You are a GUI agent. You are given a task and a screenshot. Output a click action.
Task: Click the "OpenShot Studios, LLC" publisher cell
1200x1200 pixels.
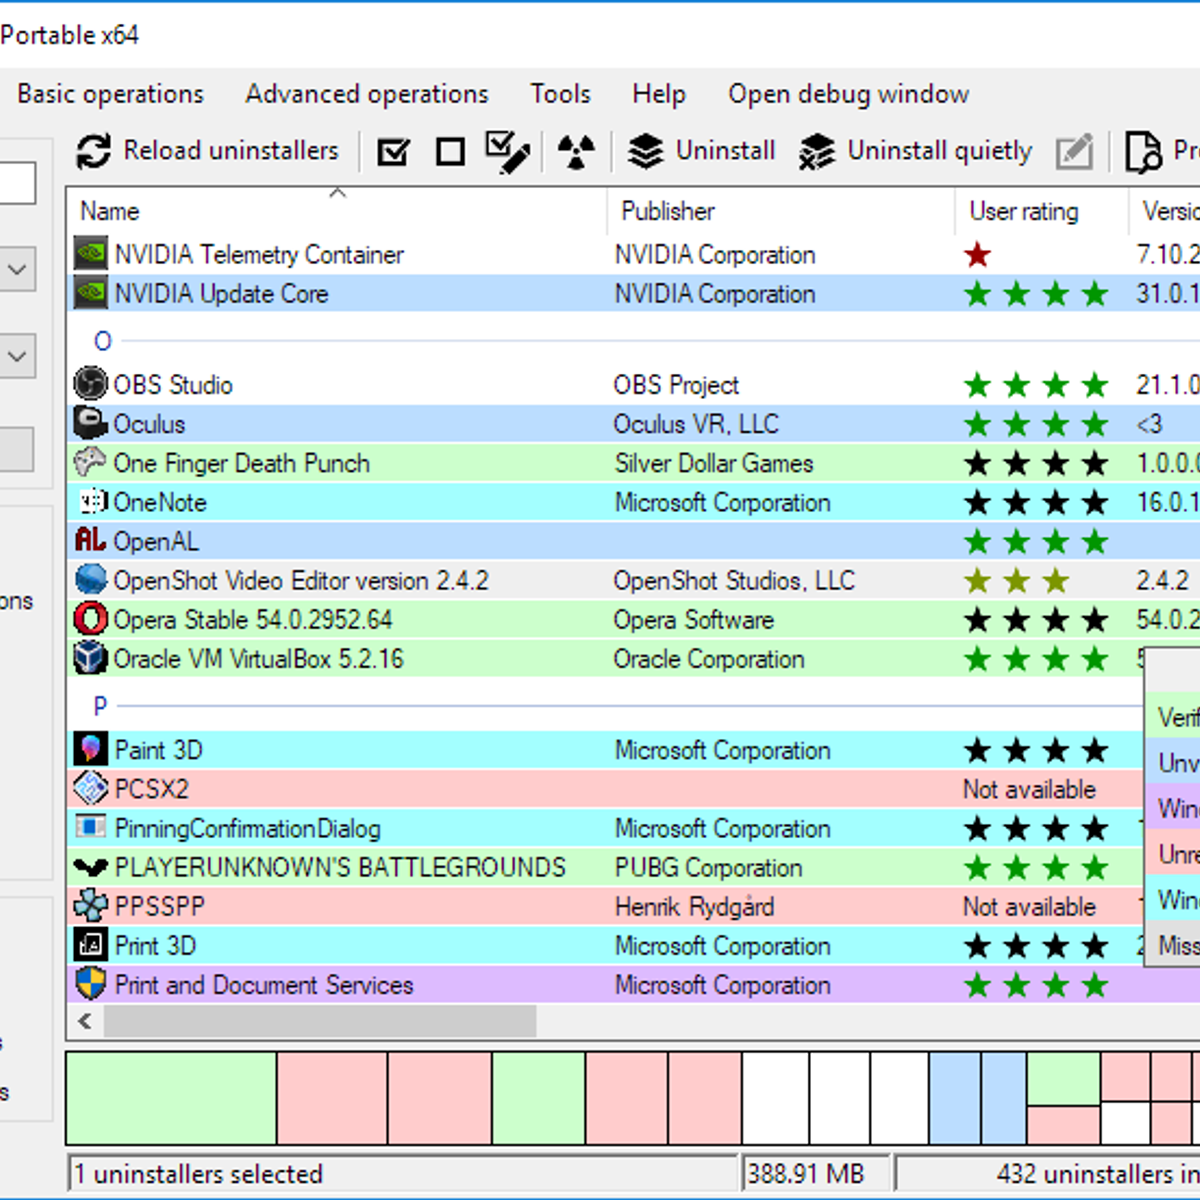(734, 581)
